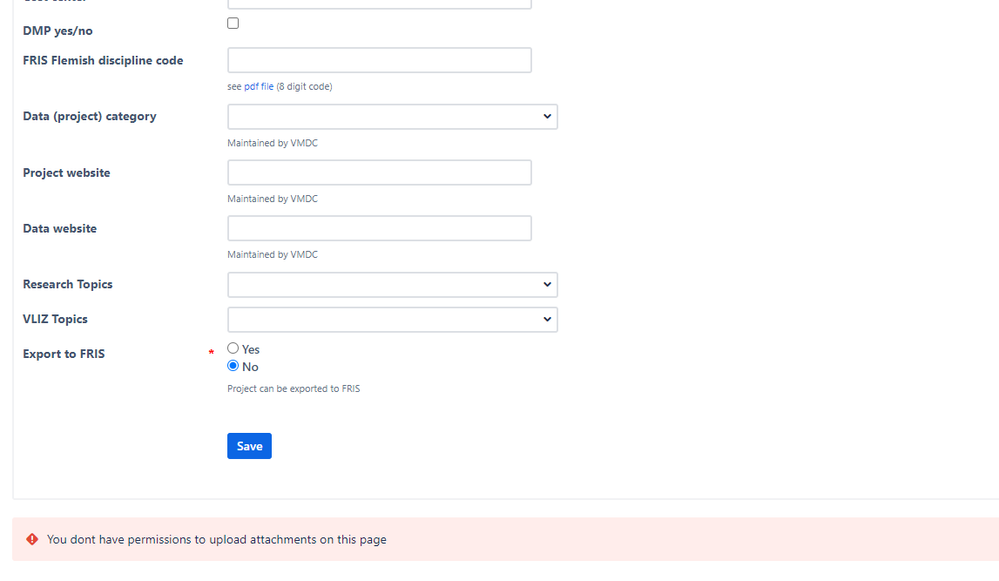Click the red warning icon in the alert
The image size is (999, 581).
[32, 540]
